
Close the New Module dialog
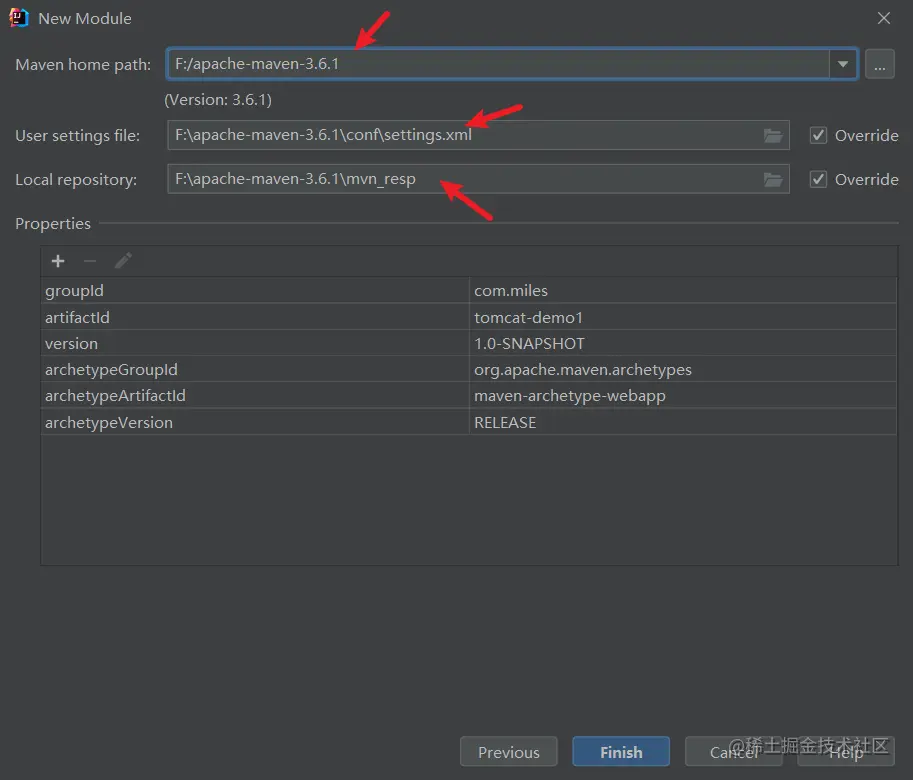tap(883, 19)
